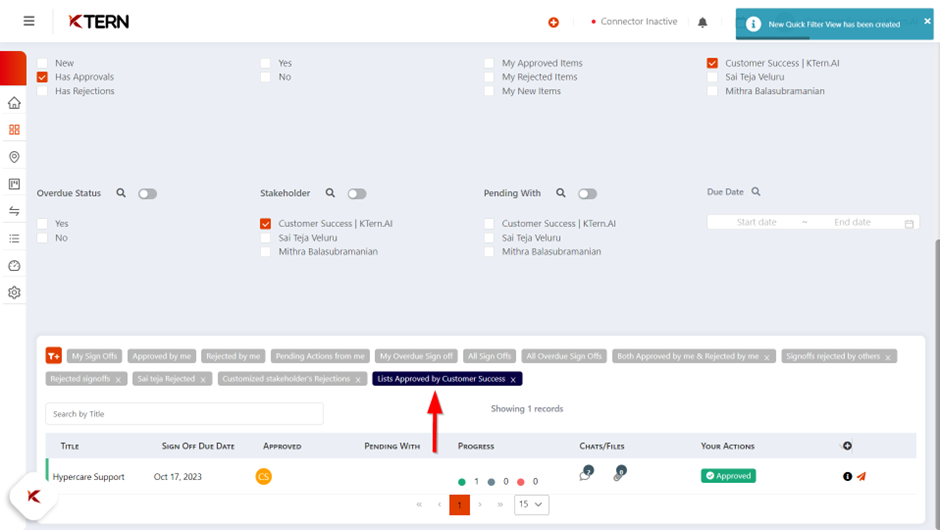
Task: Check My Rejected Items checkbox
Action: 489,77
